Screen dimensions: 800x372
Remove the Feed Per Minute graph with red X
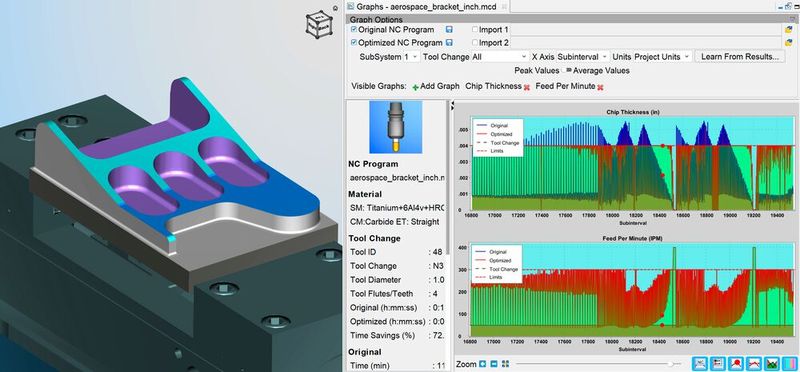[601, 87]
